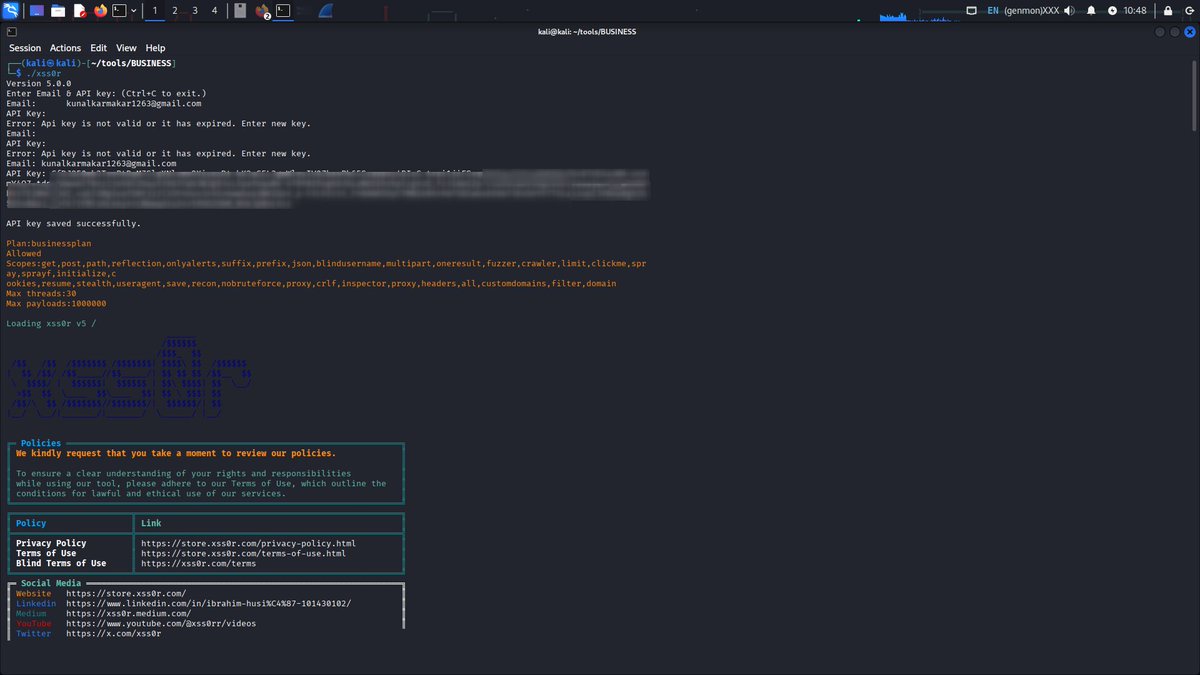
Task: Lock the screen with padlock icon
Action: click(x=1166, y=10)
